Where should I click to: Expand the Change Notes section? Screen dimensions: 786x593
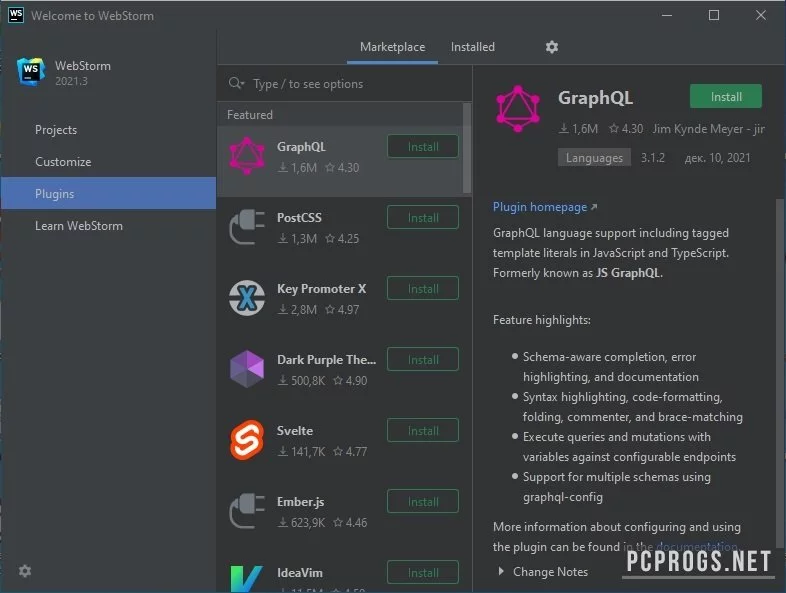coord(543,571)
